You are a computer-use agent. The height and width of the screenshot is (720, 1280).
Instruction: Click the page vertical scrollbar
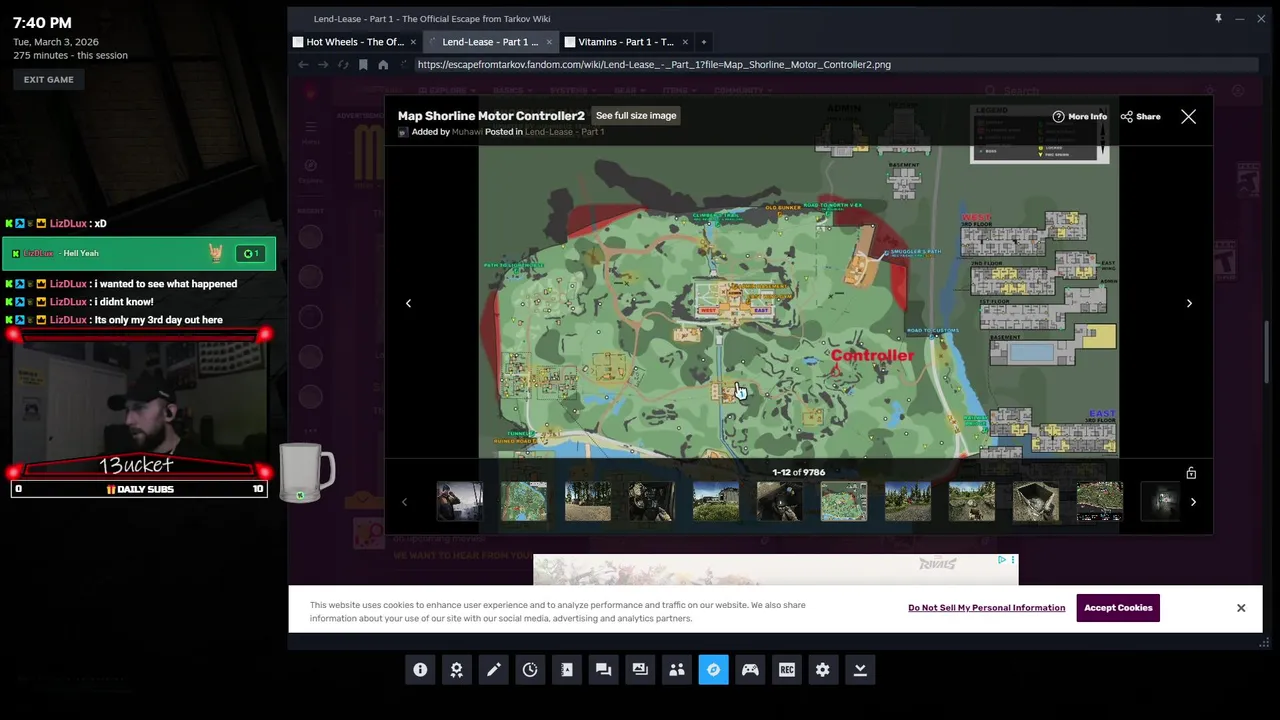pos(1265,350)
